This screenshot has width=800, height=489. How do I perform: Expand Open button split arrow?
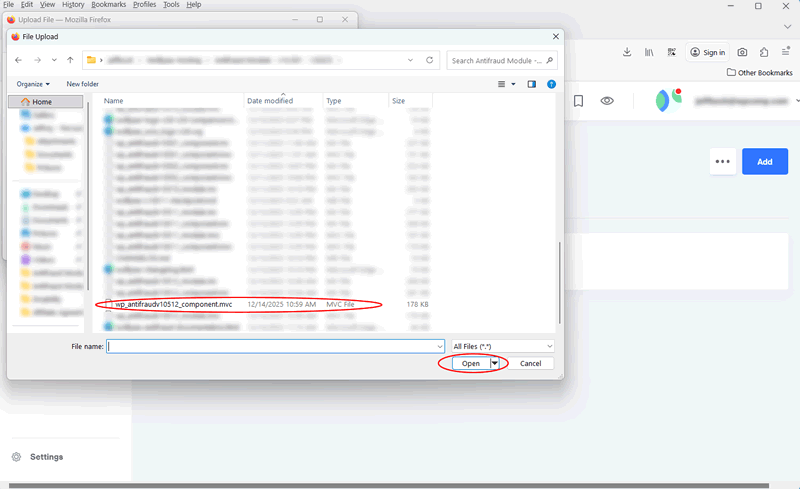[494, 363]
